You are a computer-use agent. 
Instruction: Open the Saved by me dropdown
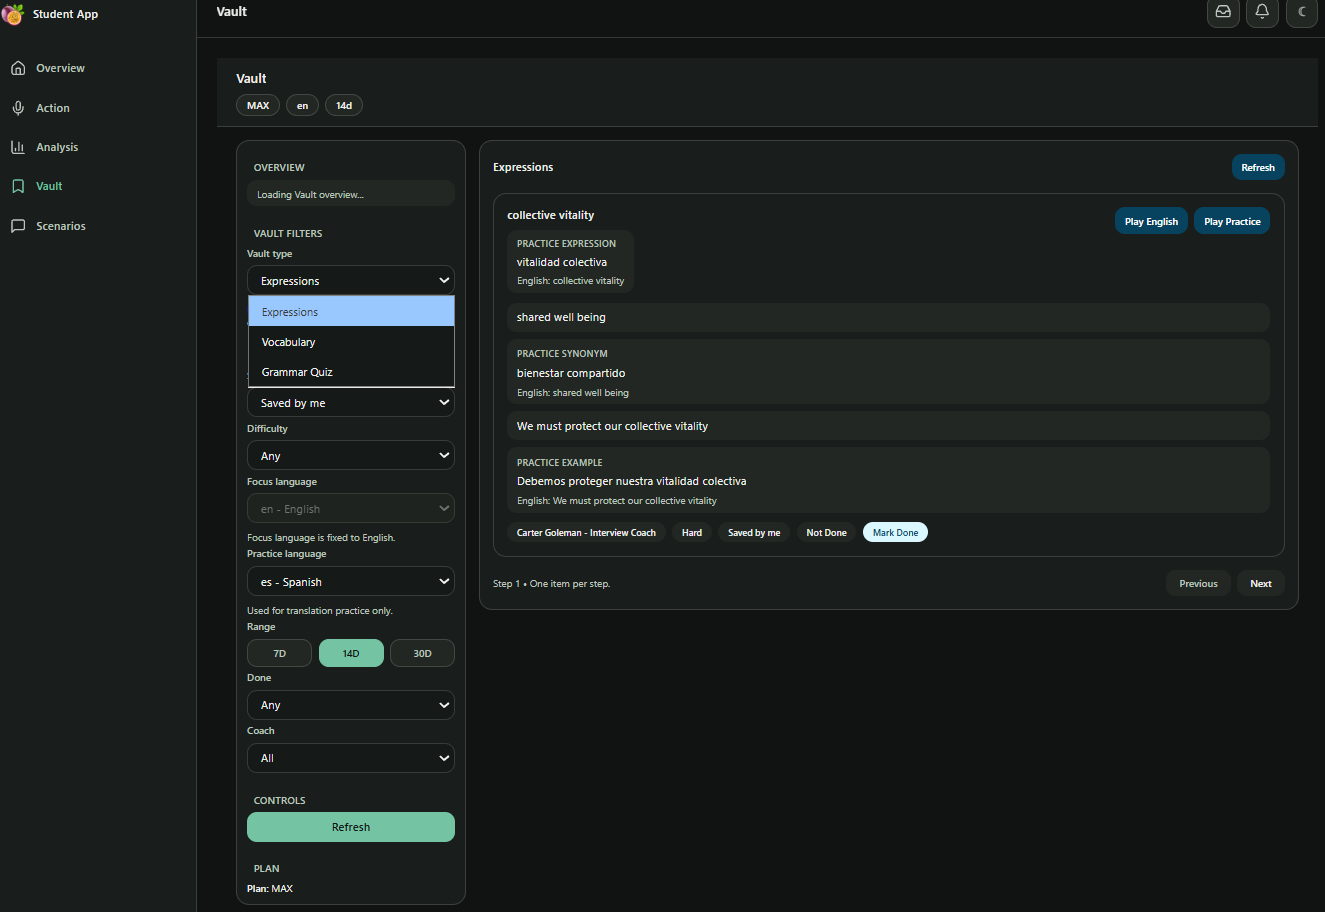pos(351,403)
